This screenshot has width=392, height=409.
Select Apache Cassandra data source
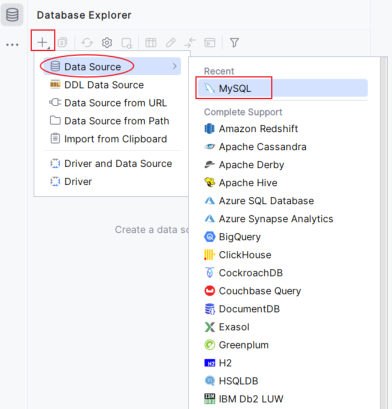tap(282, 146)
